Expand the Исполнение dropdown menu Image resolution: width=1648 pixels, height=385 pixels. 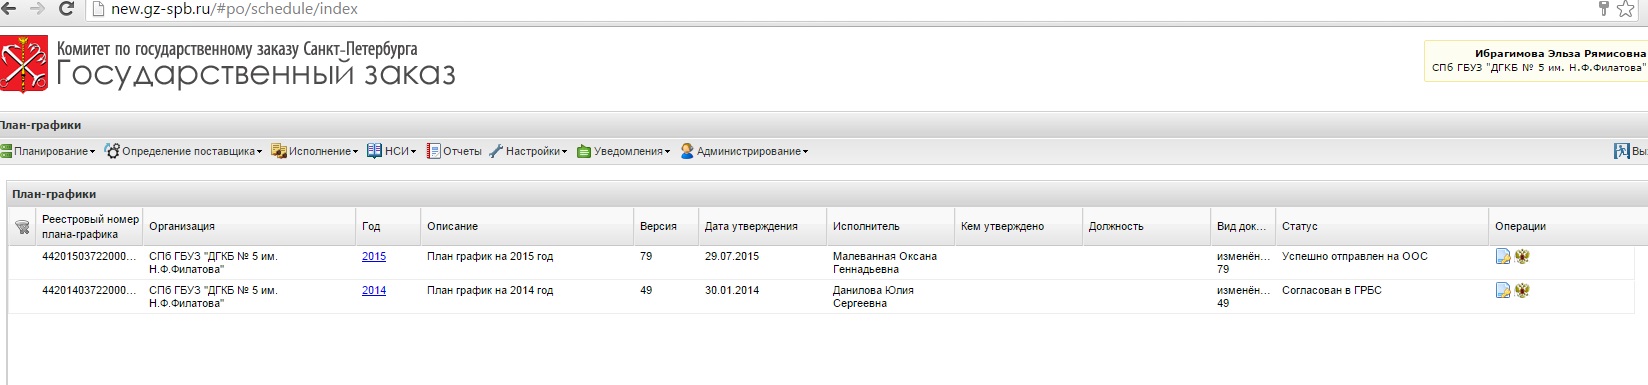[315, 151]
